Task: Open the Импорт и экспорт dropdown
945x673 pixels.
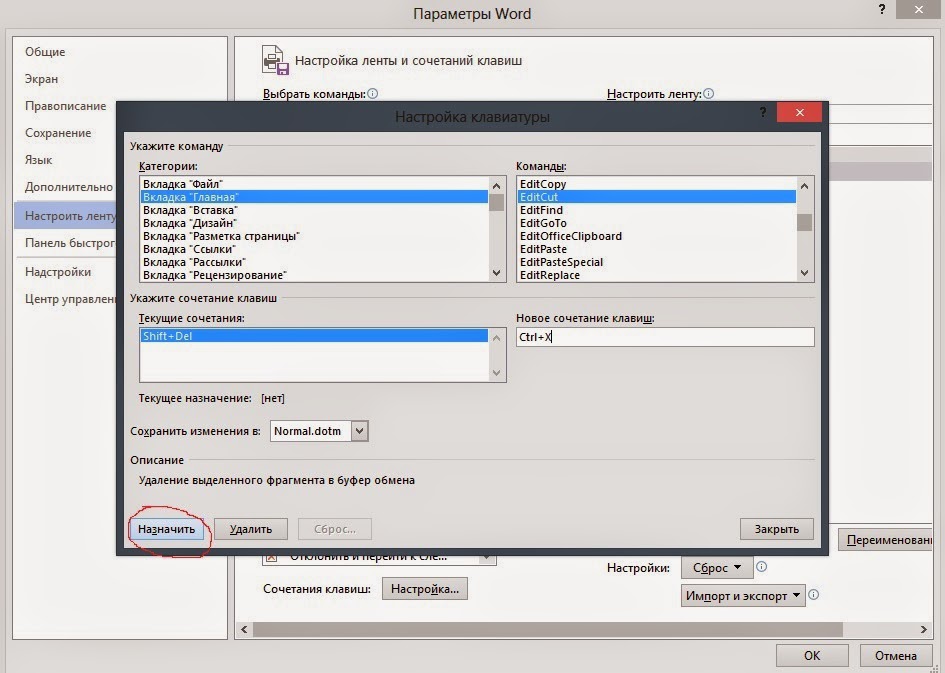Action: click(x=742, y=596)
